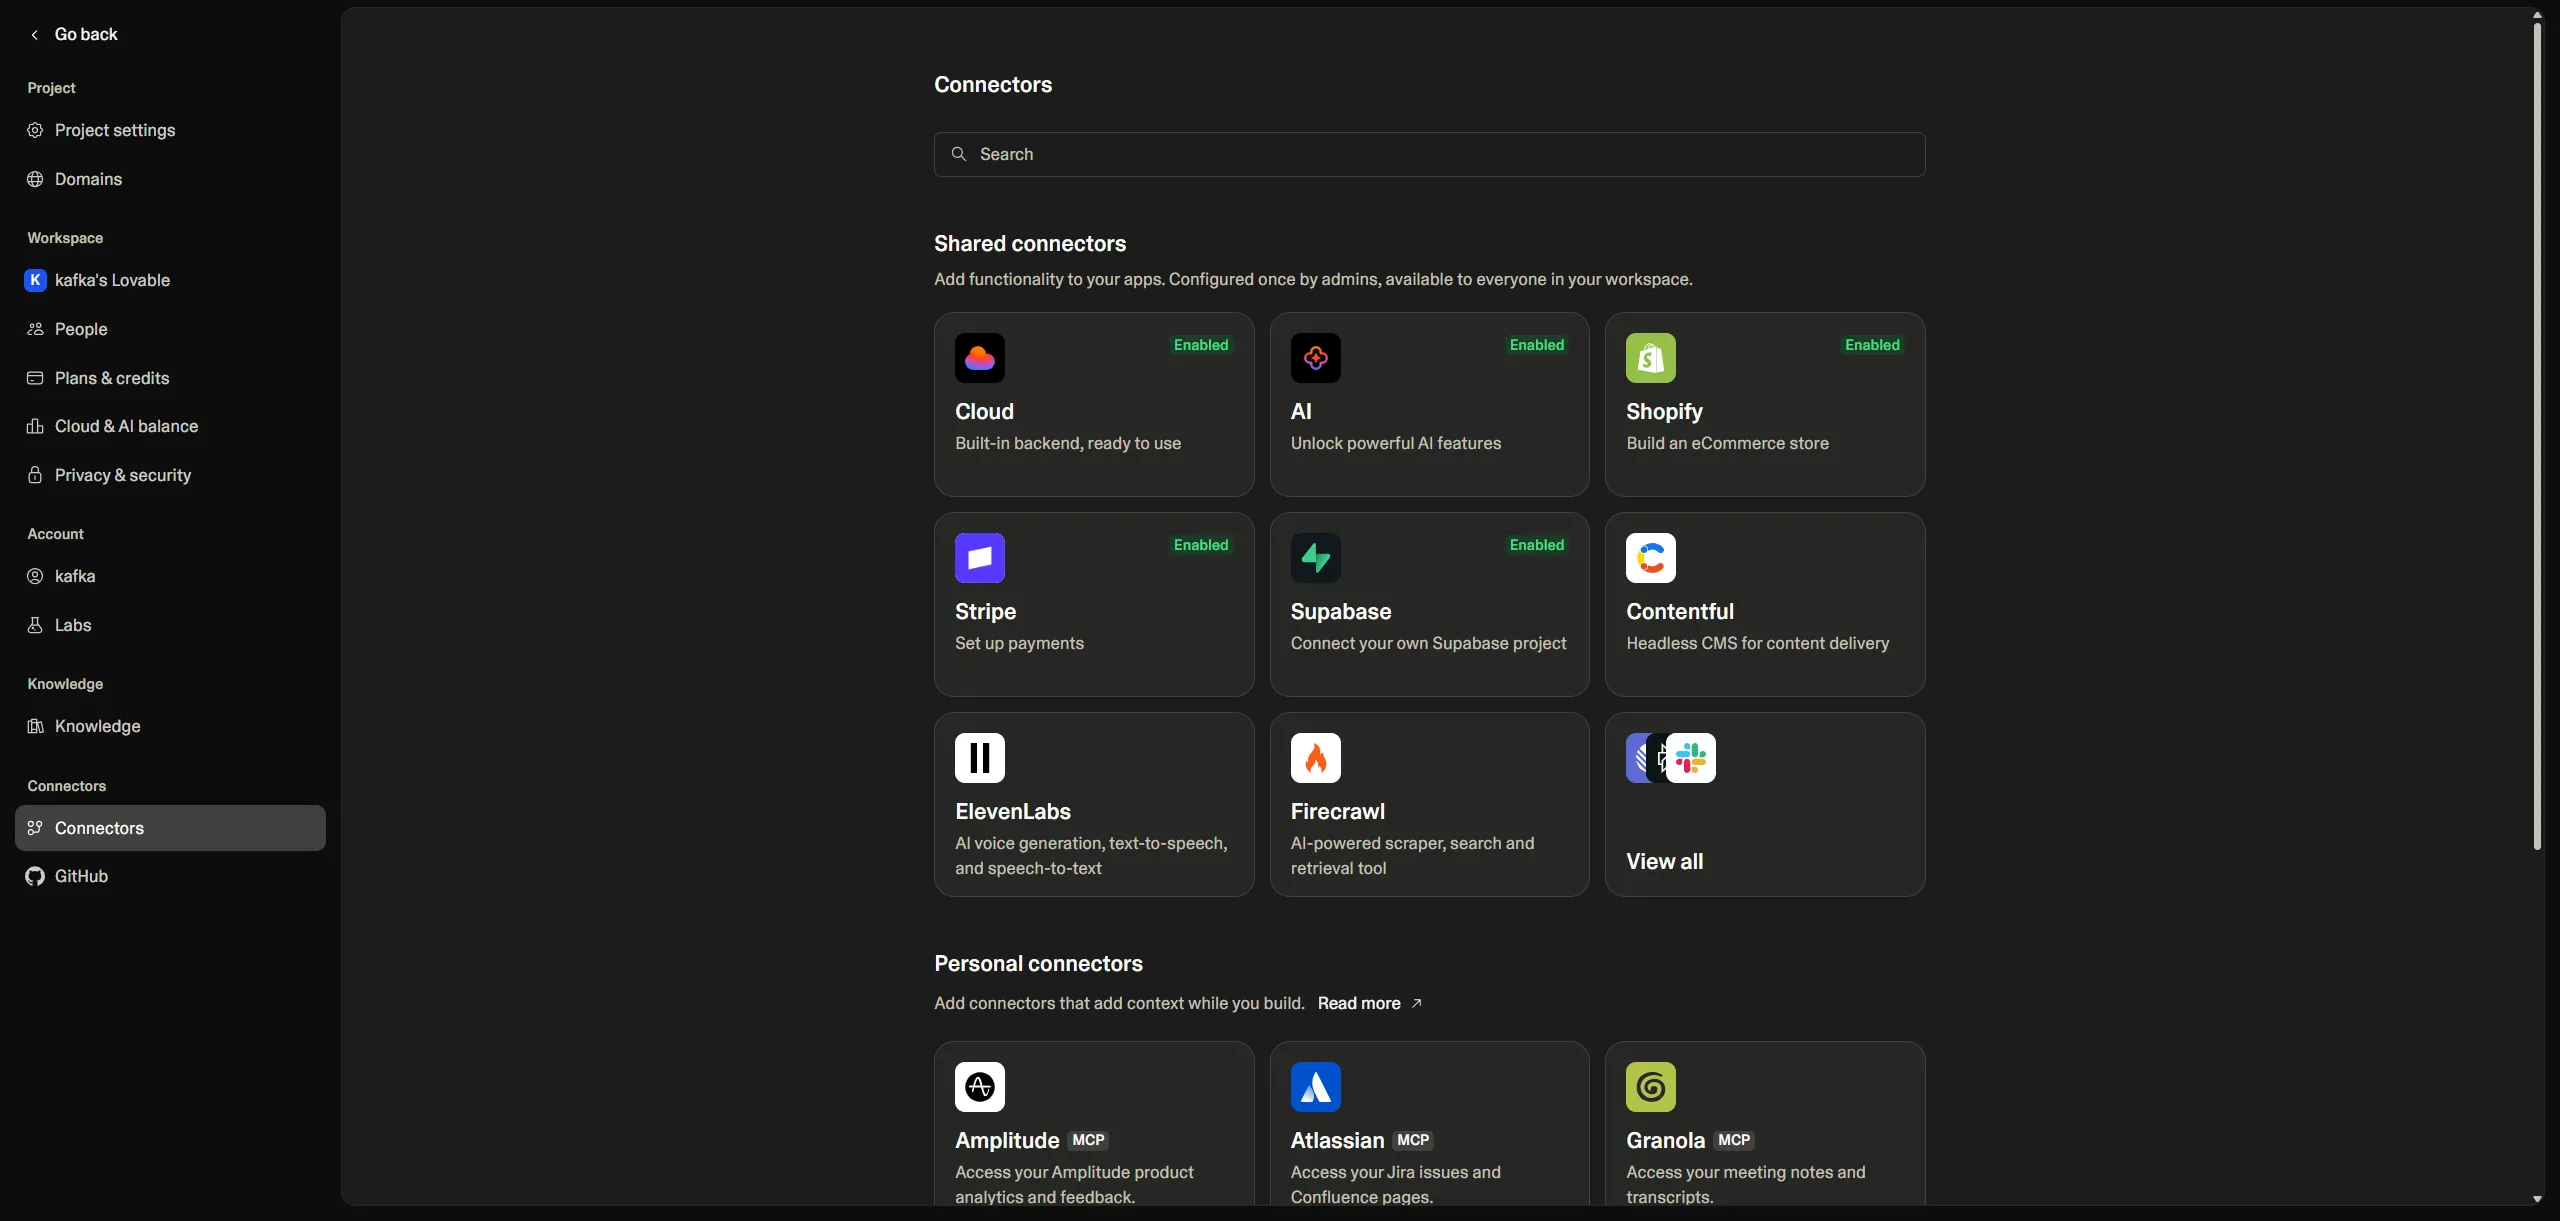Click the Supabase lightning icon

coord(1315,557)
